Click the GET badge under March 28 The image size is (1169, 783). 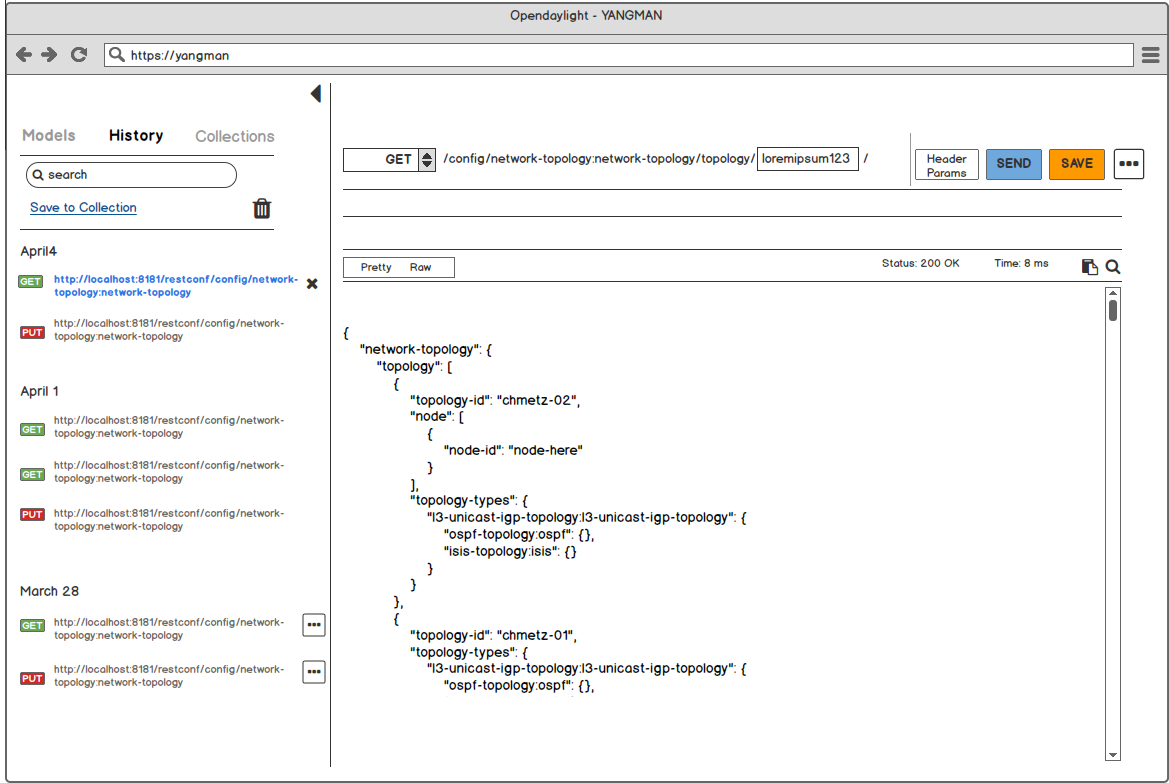coord(32,626)
